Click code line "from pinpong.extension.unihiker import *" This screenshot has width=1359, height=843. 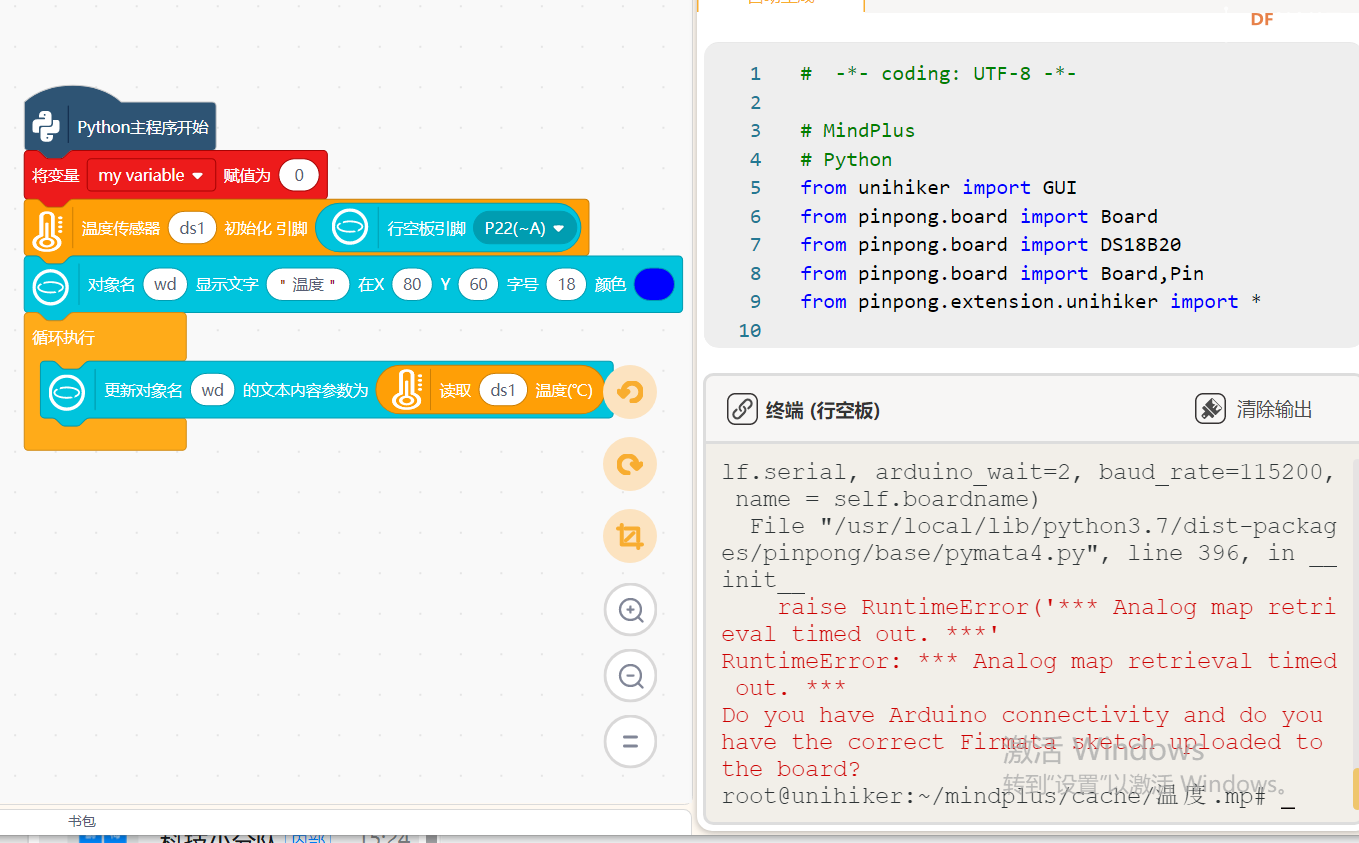1030,301
